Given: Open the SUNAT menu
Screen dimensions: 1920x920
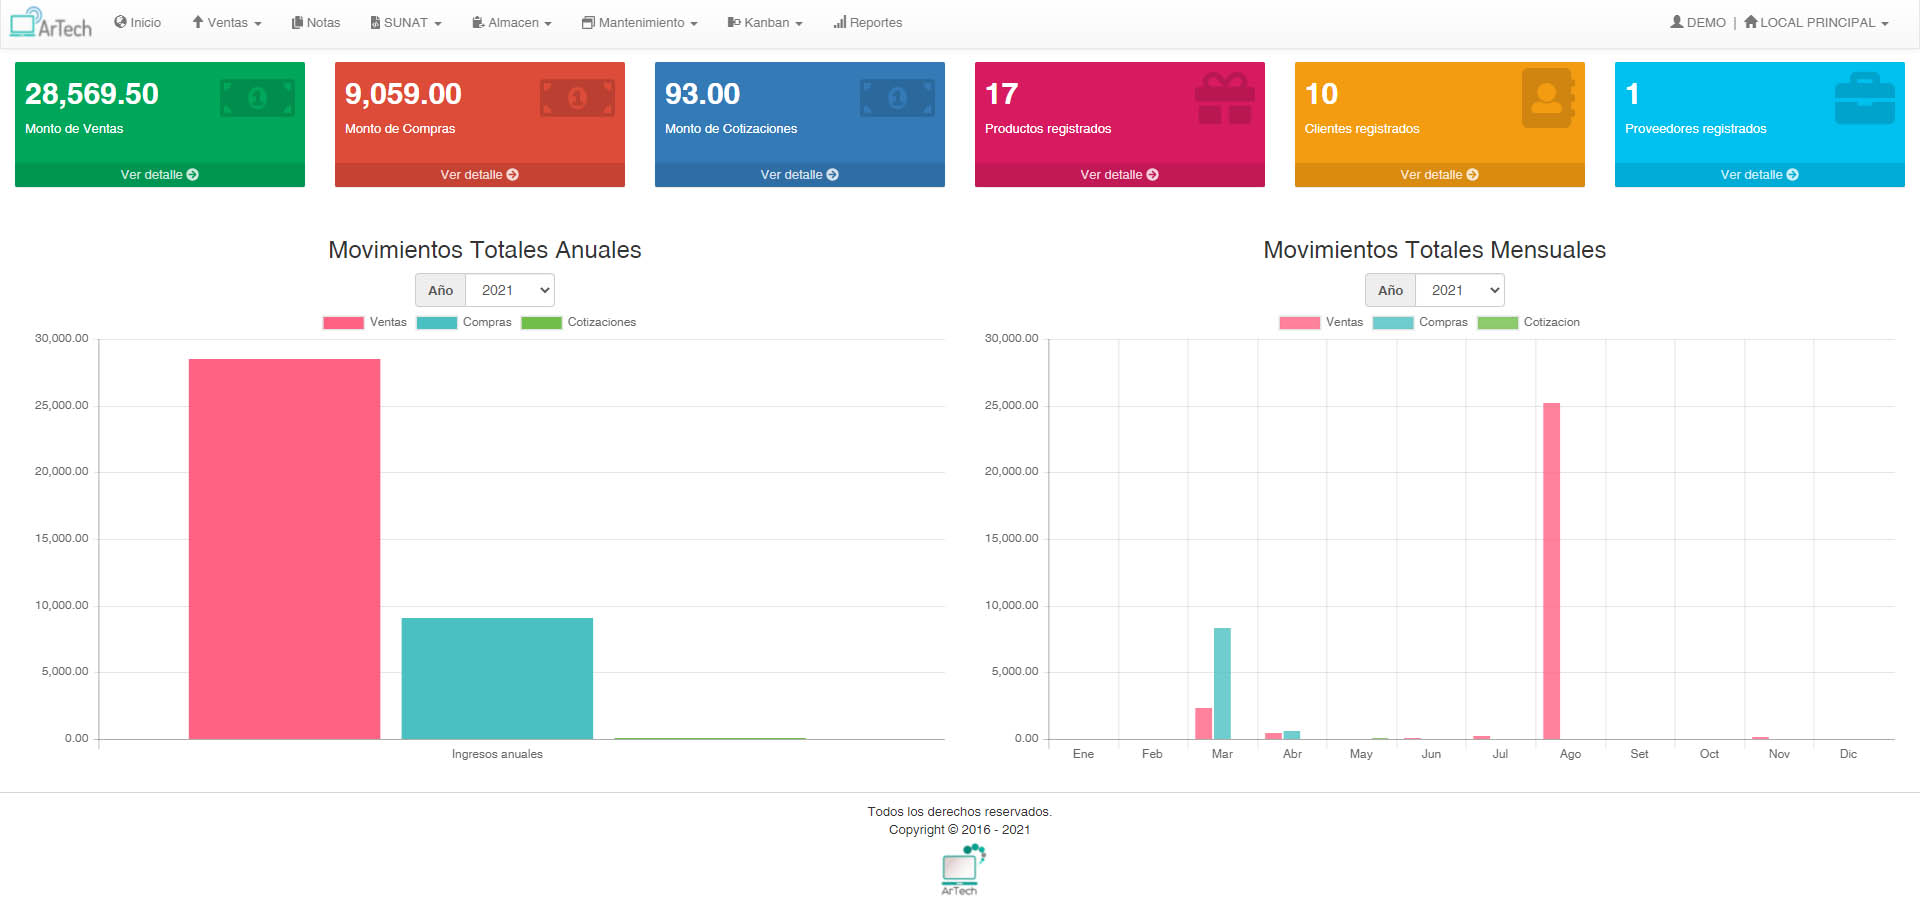Looking at the screenshot, I should [406, 23].
